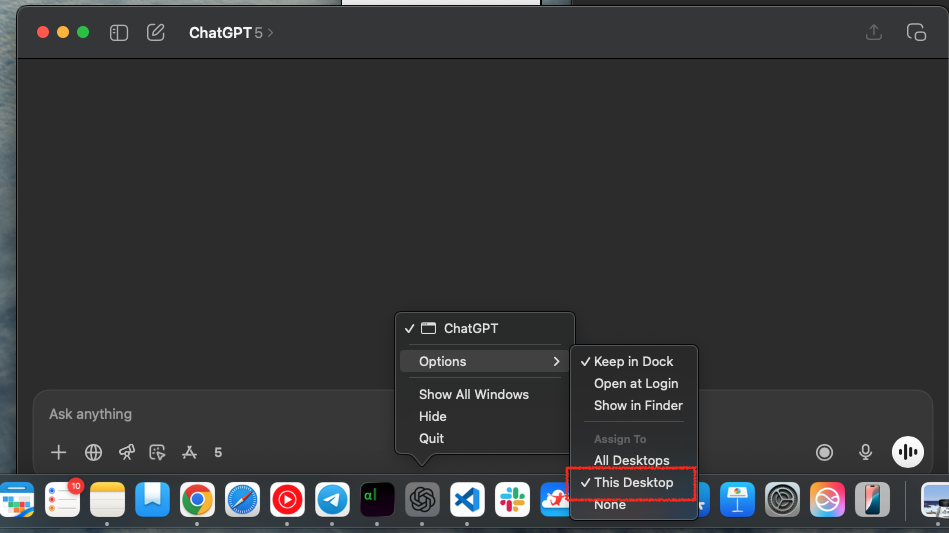The height and width of the screenshot is (533, 949).
Task: Open Telegram from the Dock
Action: tap(332, 500)
